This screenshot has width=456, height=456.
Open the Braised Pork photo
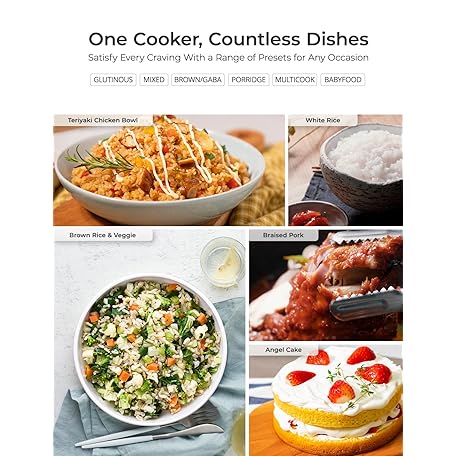coord(326,285)
